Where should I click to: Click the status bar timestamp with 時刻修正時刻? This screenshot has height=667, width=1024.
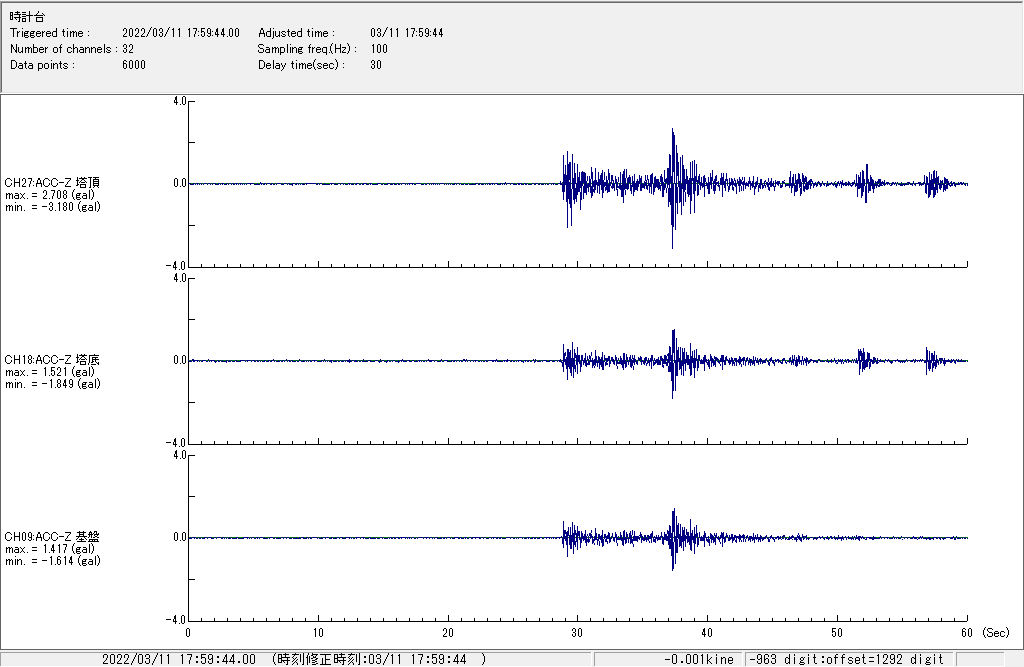coord(293,659)
